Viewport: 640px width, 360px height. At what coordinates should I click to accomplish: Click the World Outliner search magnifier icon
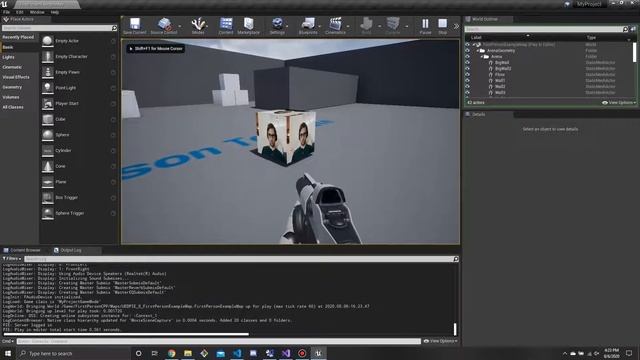coord(625,29)
